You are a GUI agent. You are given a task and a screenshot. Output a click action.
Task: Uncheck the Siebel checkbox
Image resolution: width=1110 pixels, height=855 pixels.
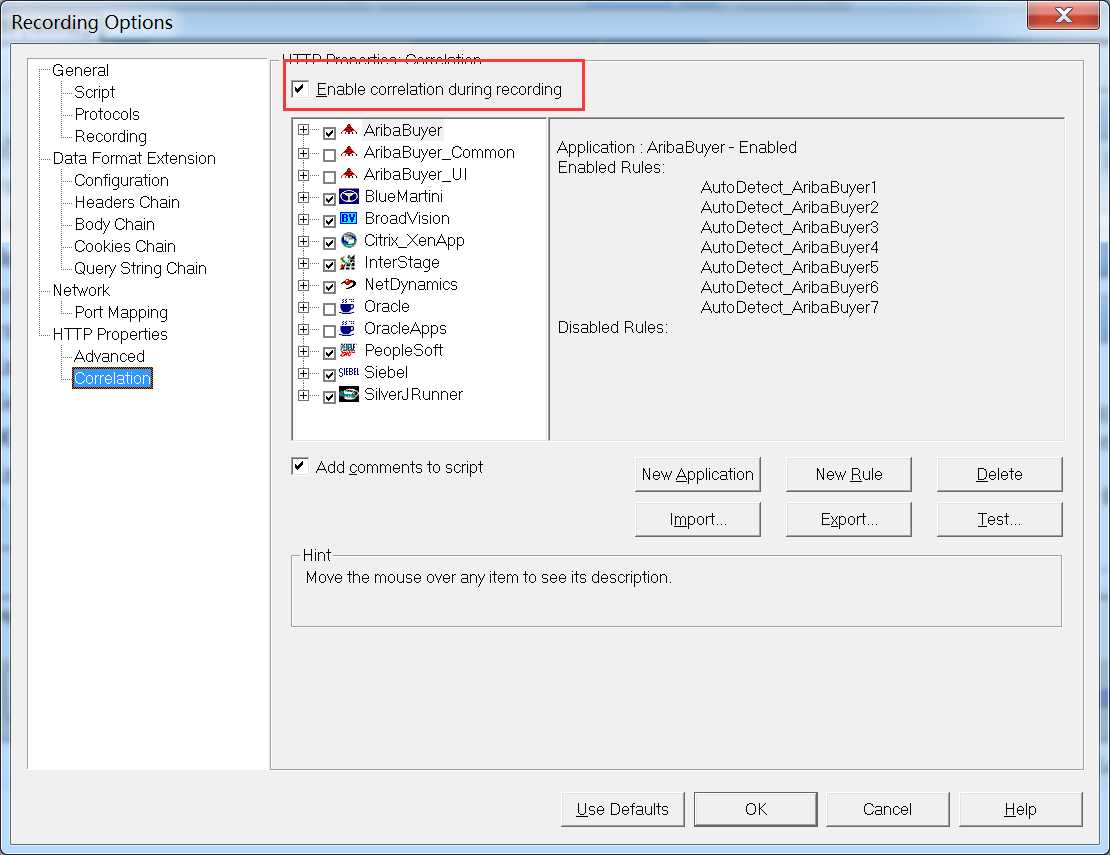[x=329, y=374]
